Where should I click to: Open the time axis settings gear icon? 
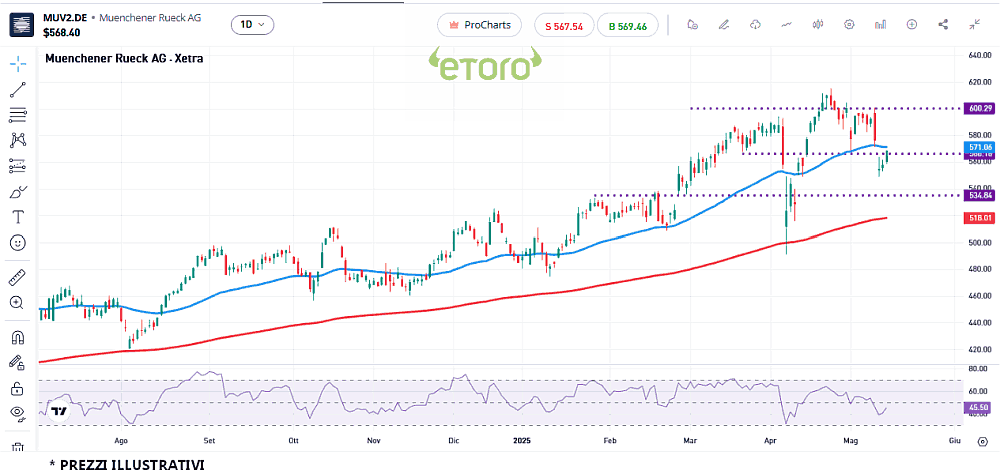[x=982, y=441]
